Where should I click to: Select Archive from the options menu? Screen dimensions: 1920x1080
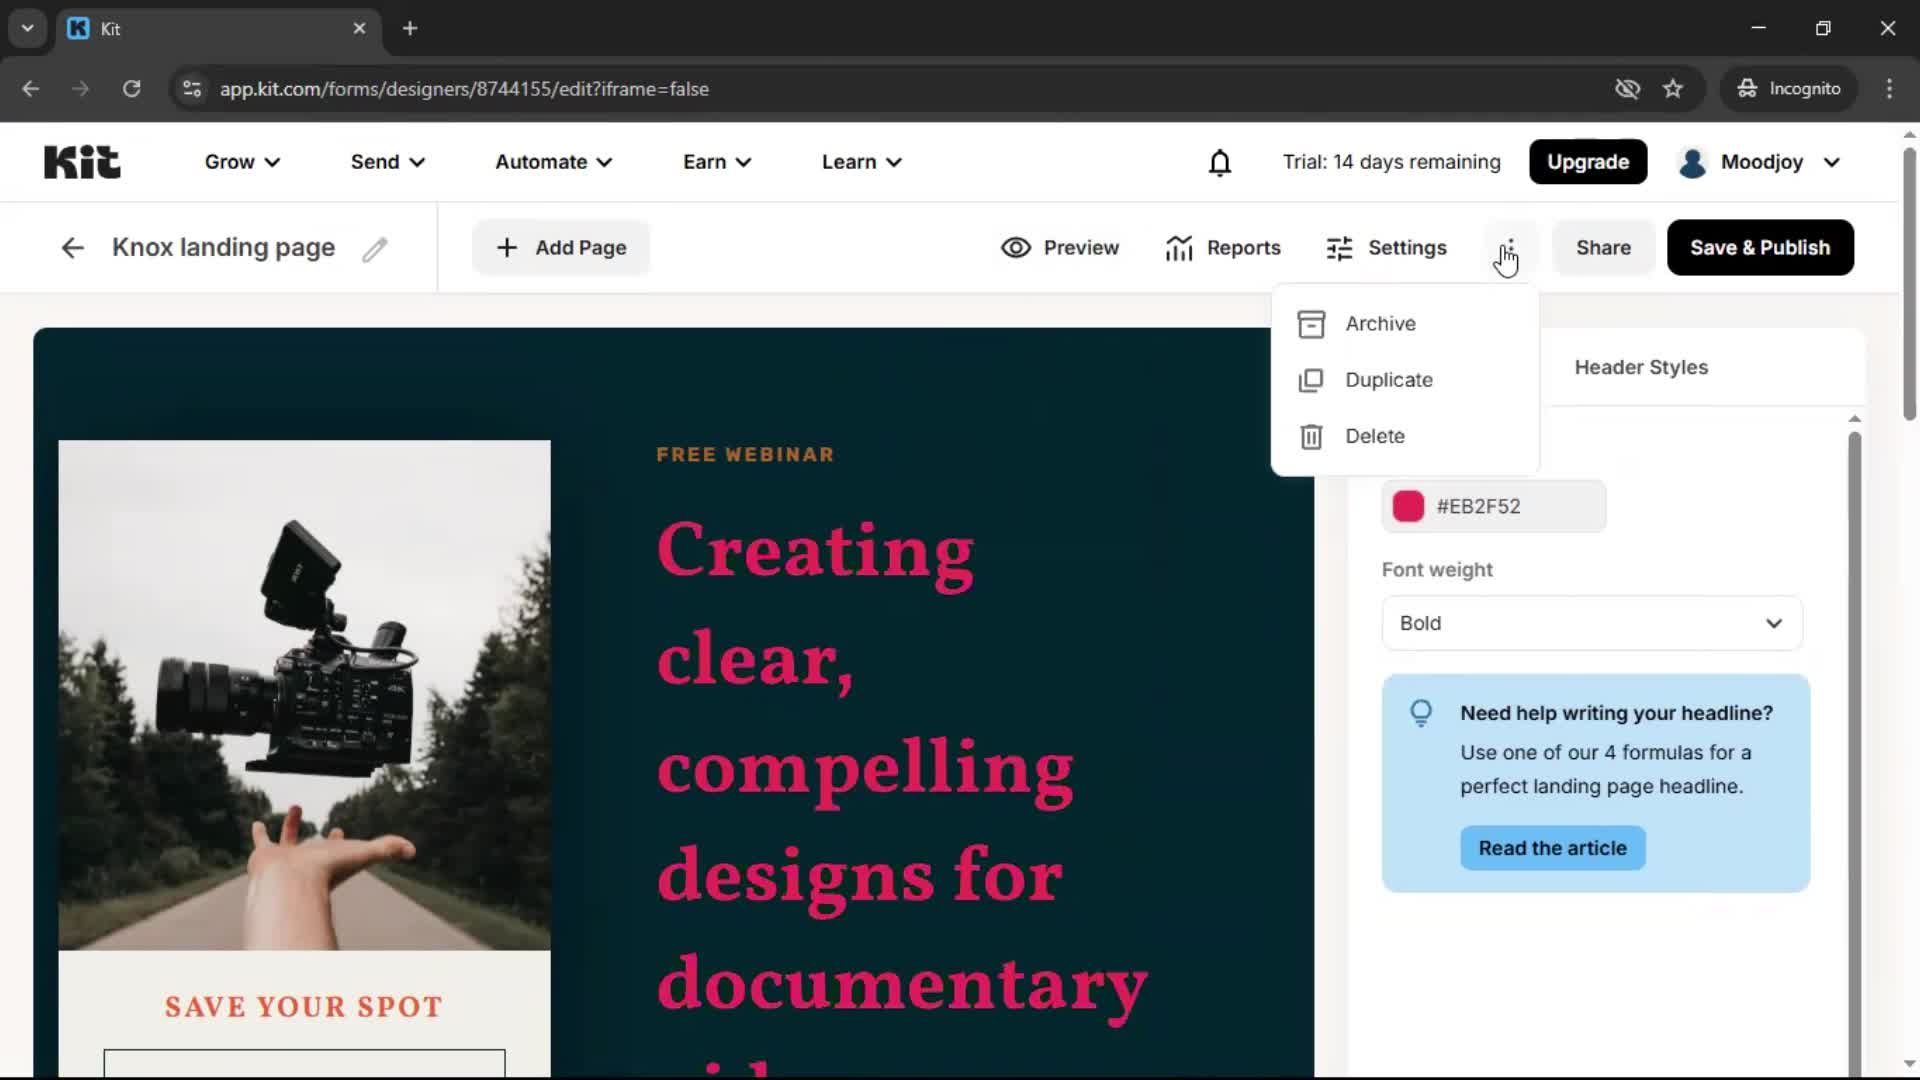(1380, 323)
